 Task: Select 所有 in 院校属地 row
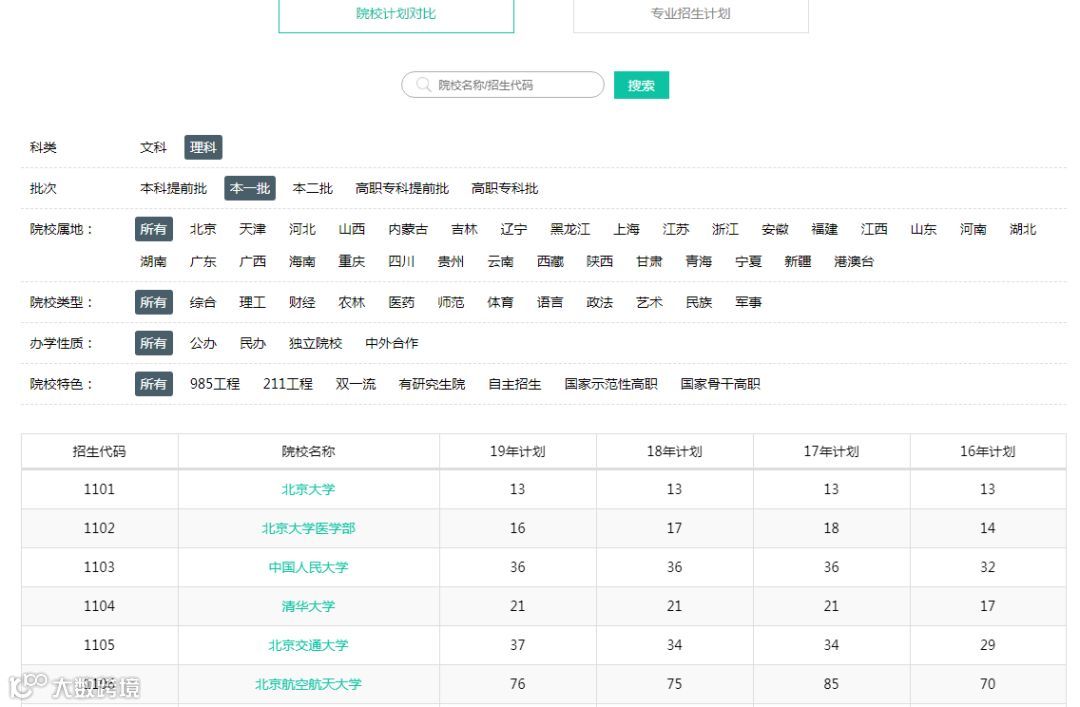154,229
